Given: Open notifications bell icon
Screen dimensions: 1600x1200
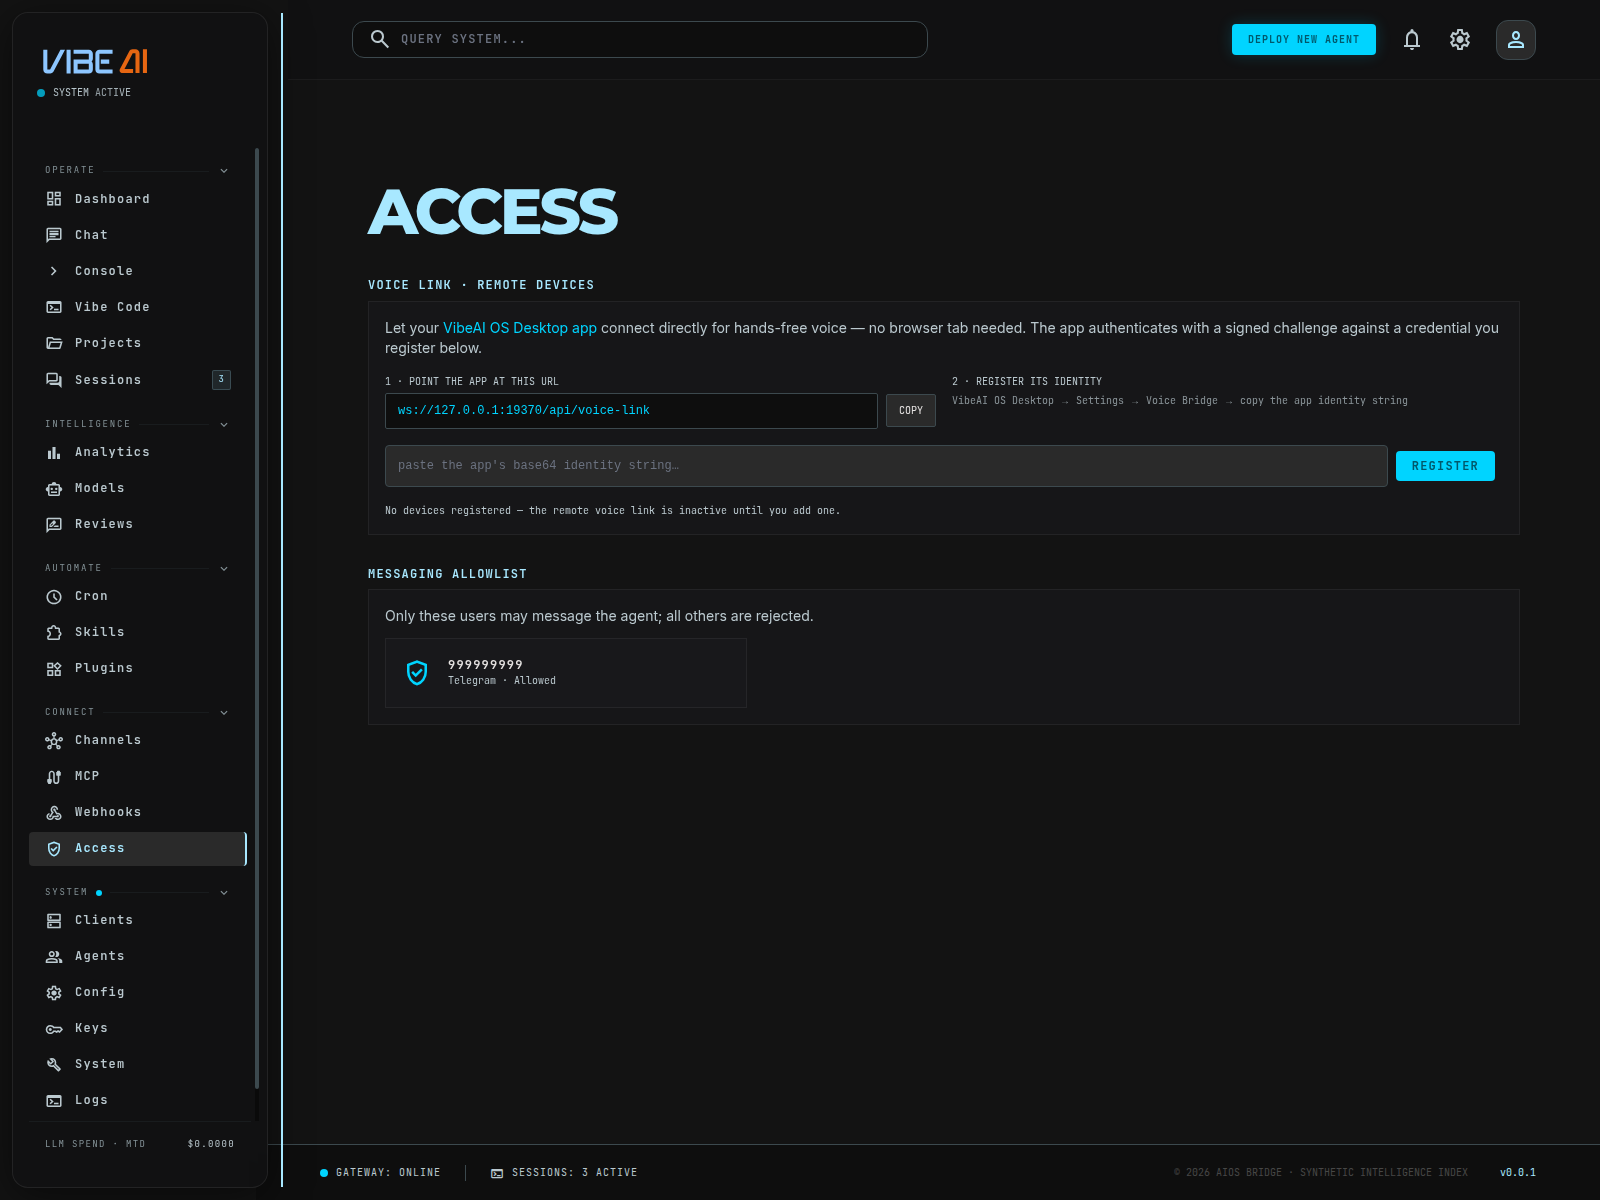Looking at the screenshot, I should coord(1412,40).
